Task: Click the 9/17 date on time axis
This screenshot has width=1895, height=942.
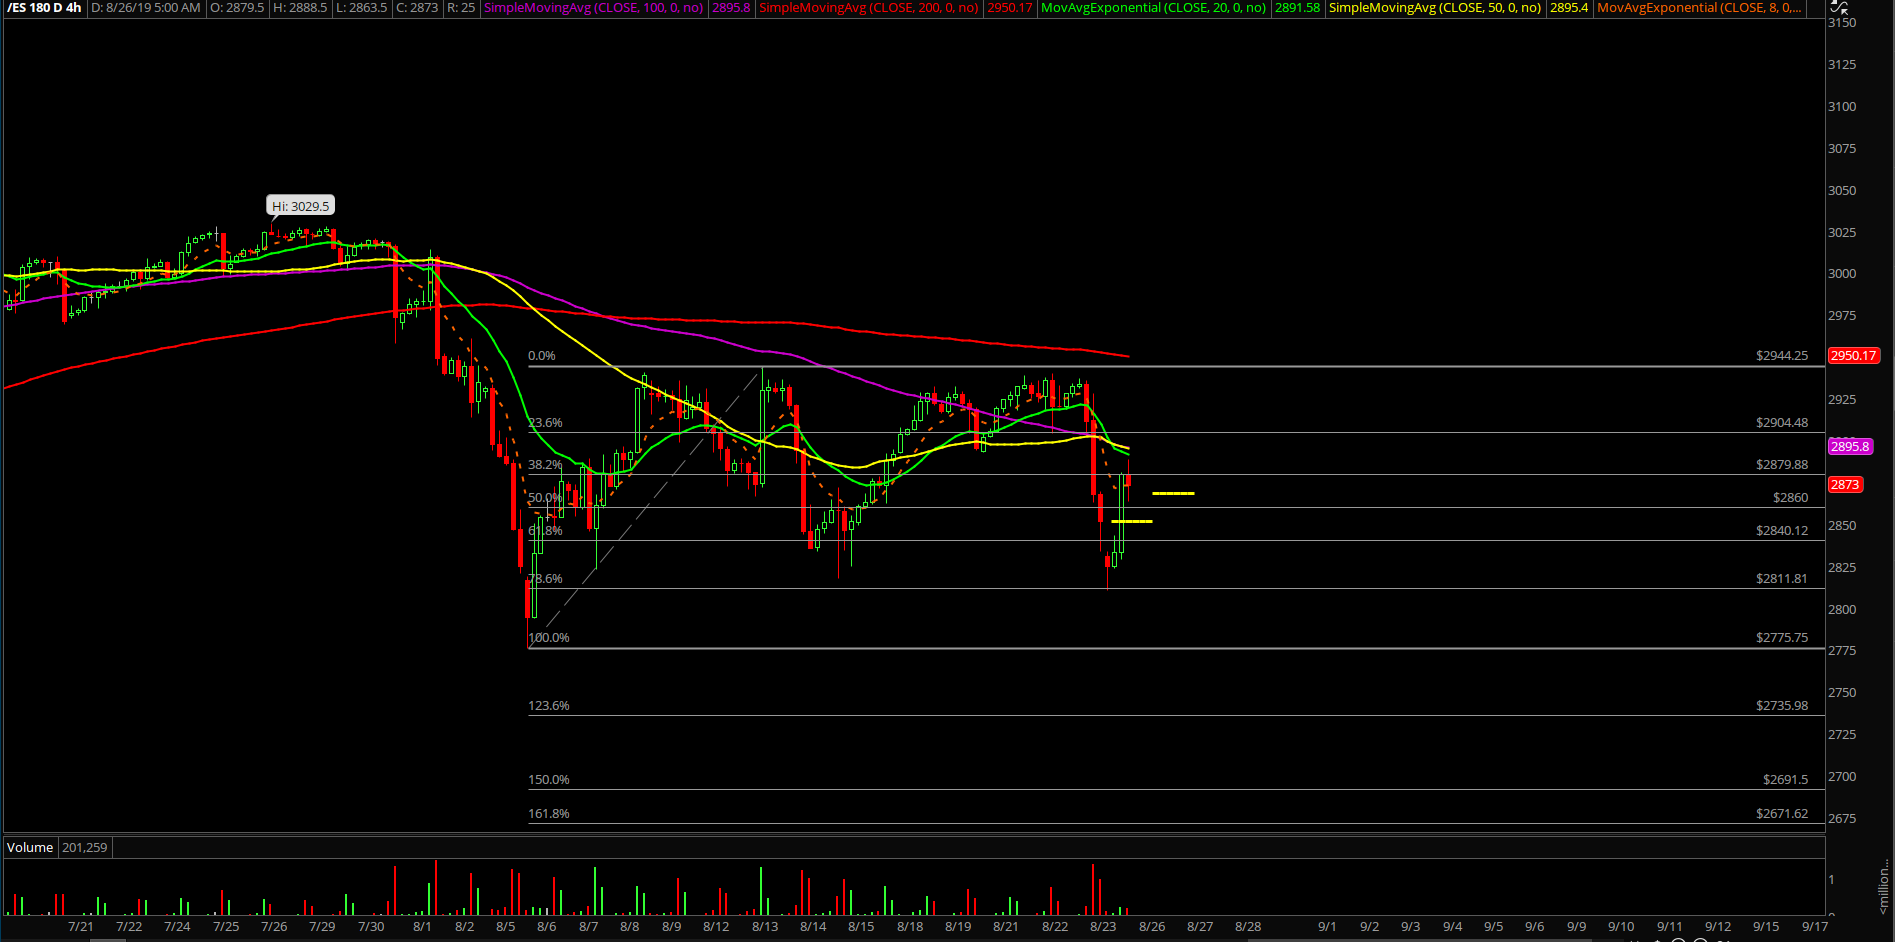Action: [x=1815, y=927]
